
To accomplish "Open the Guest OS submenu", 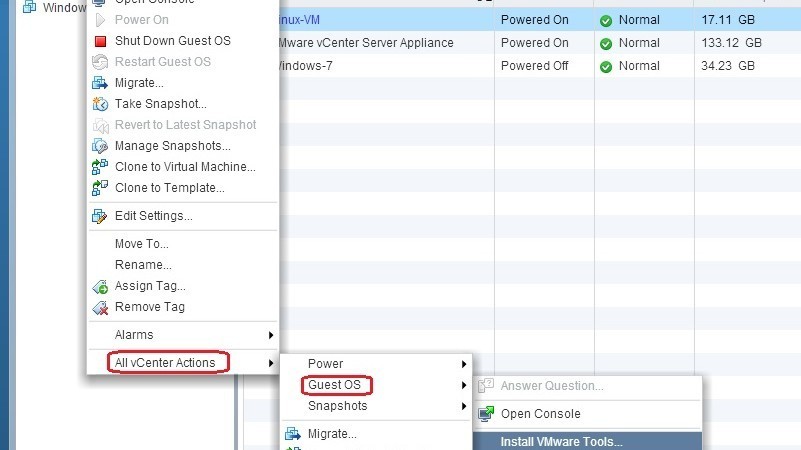I will point(334,385).
